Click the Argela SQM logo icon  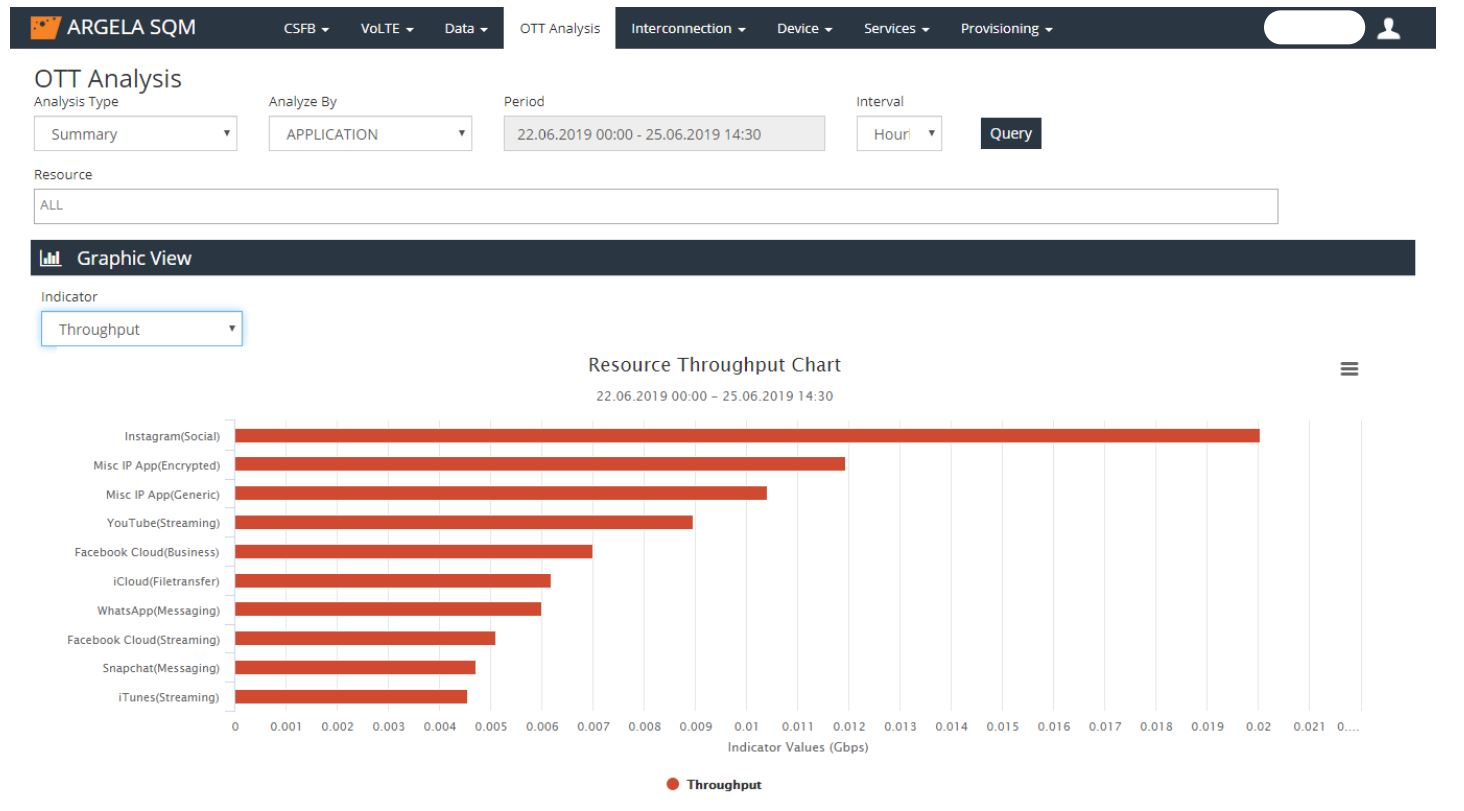tap(45, 28)
